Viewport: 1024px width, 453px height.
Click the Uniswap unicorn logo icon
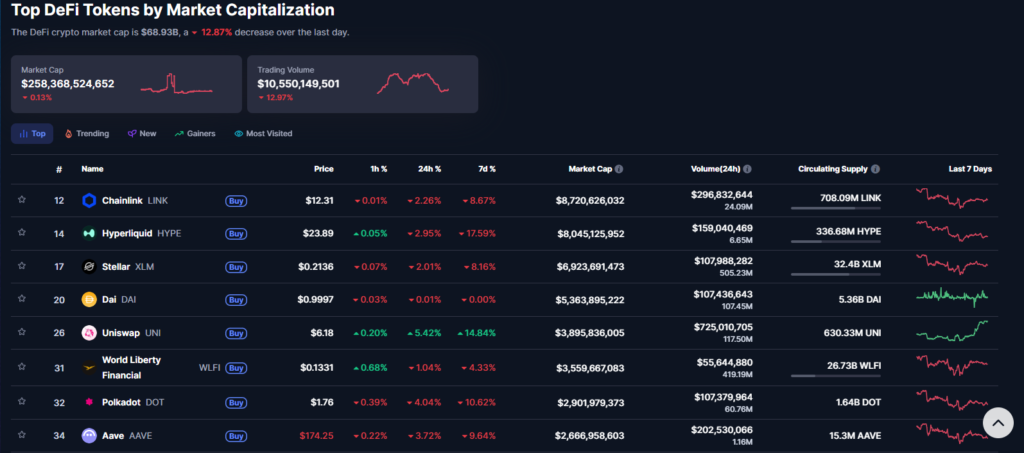click(x=88, y=332)
